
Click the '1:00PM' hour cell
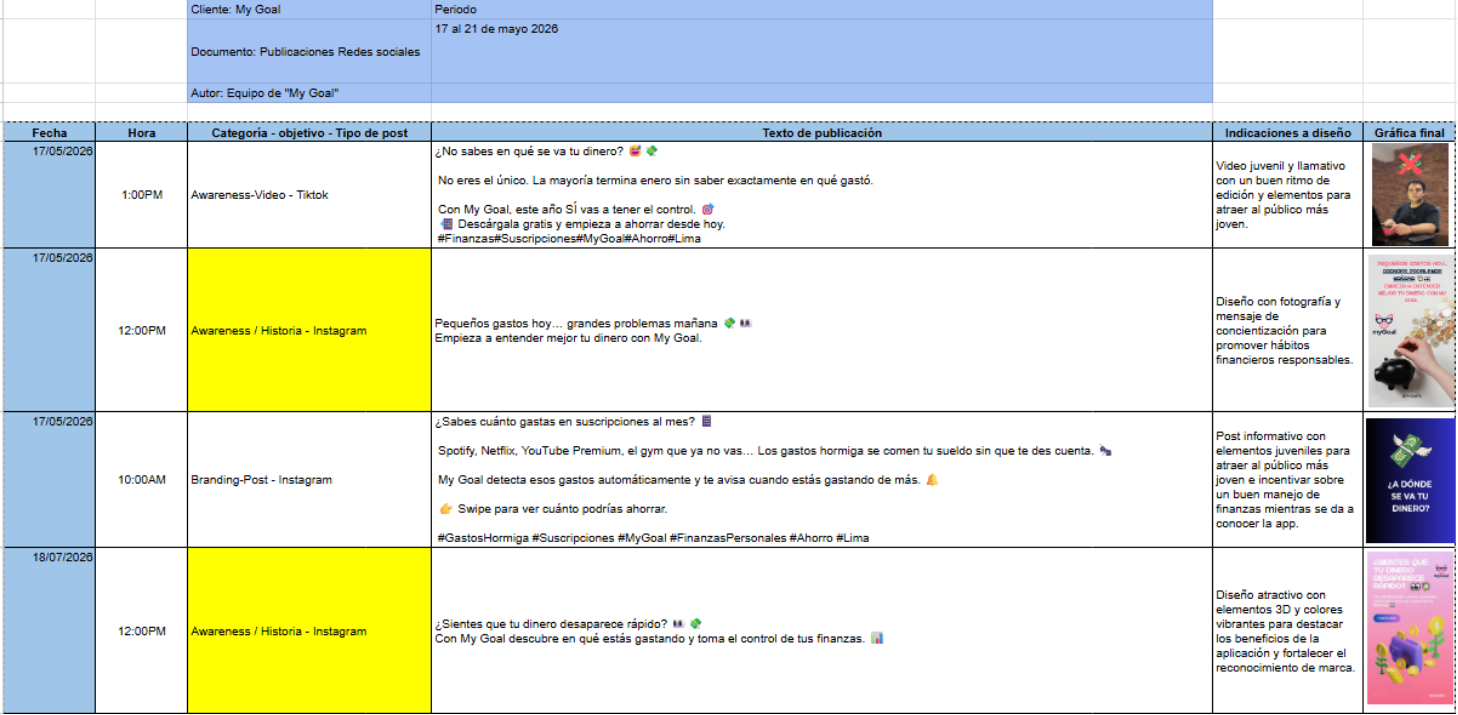(142, 195)
